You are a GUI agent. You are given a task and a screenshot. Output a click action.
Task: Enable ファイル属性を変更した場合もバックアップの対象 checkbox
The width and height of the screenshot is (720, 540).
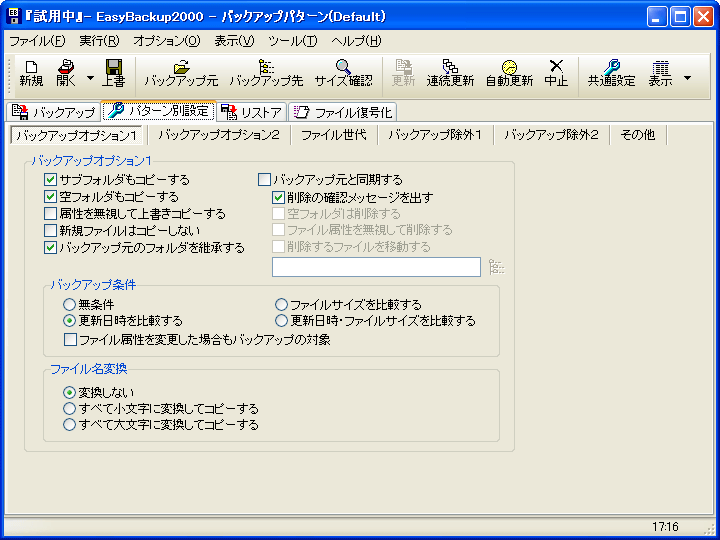click(x=70, y=340)
